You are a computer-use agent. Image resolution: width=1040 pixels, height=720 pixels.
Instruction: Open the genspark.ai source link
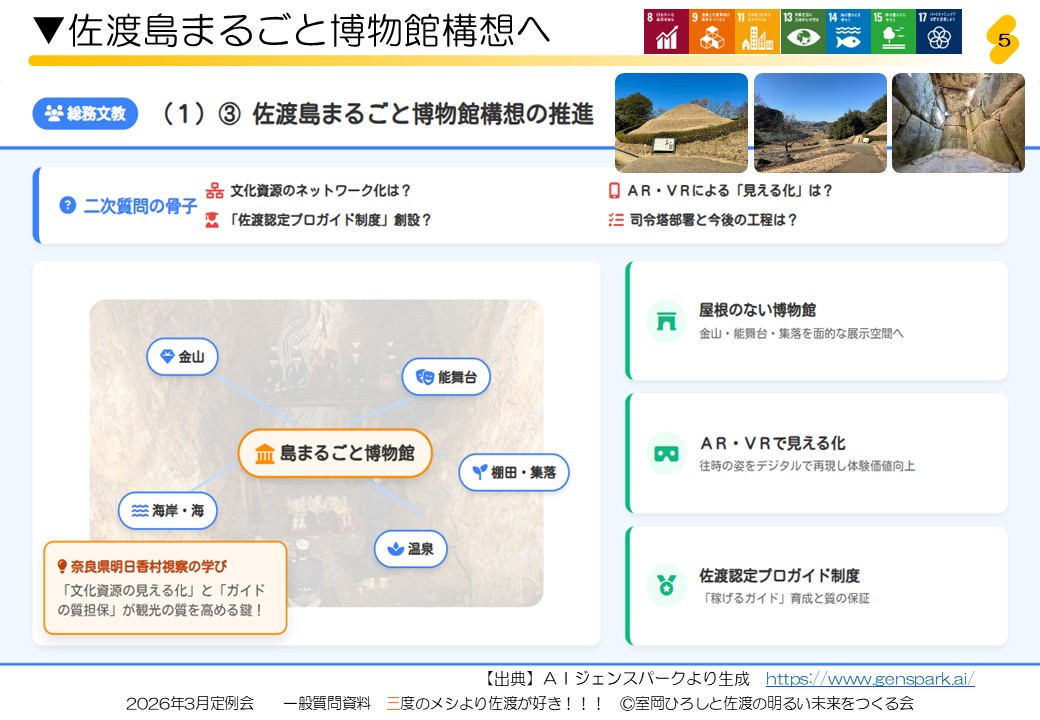869,679
